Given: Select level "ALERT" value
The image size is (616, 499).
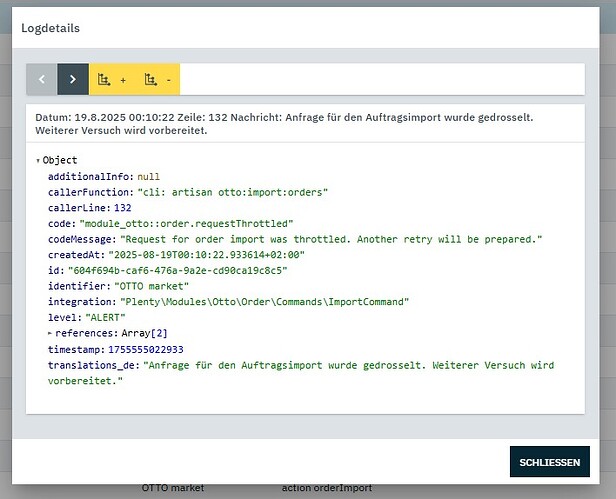Looking at the screenshot, I should click(105, 317).
